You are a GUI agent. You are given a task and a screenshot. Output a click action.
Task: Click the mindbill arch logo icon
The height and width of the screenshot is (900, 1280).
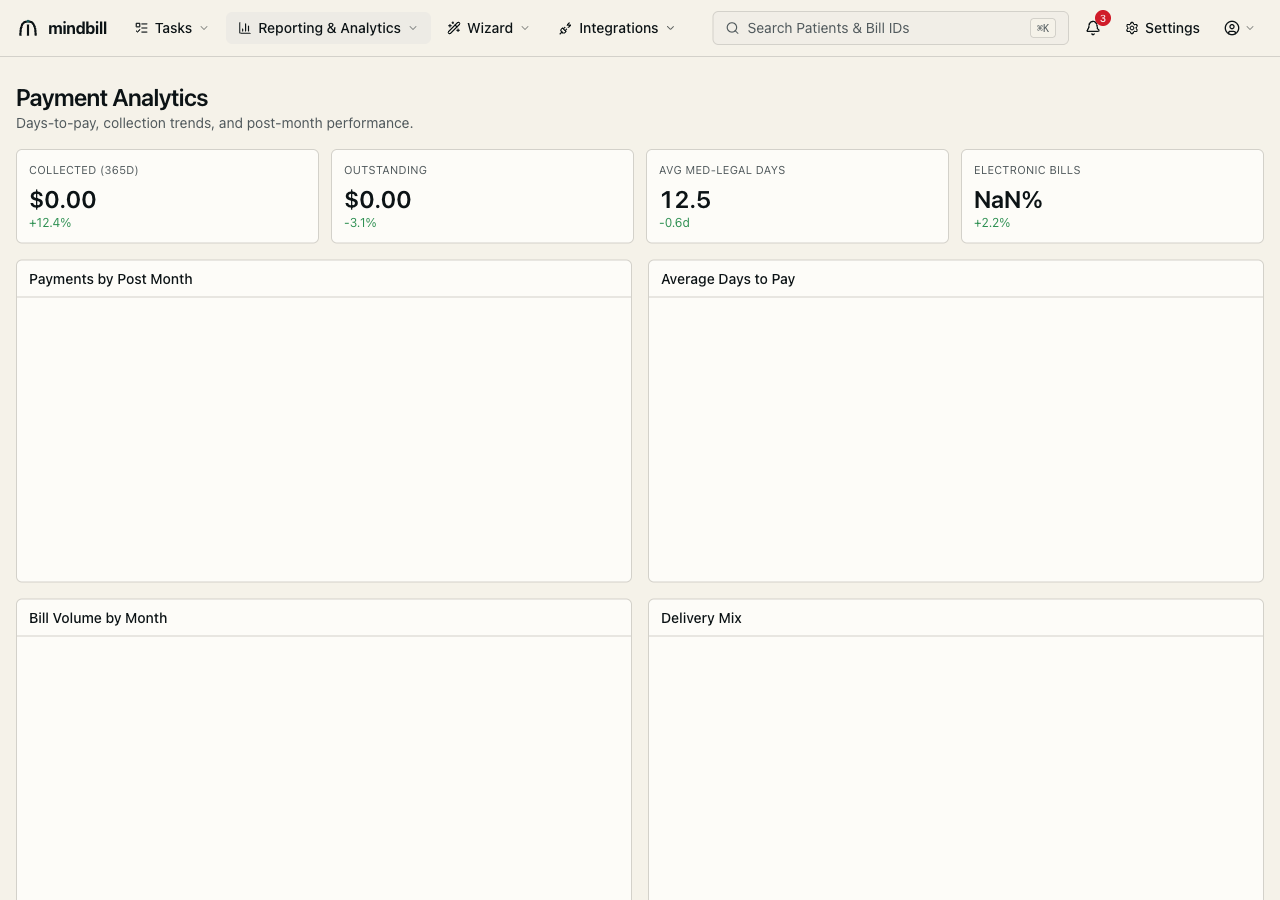[28, 28]
